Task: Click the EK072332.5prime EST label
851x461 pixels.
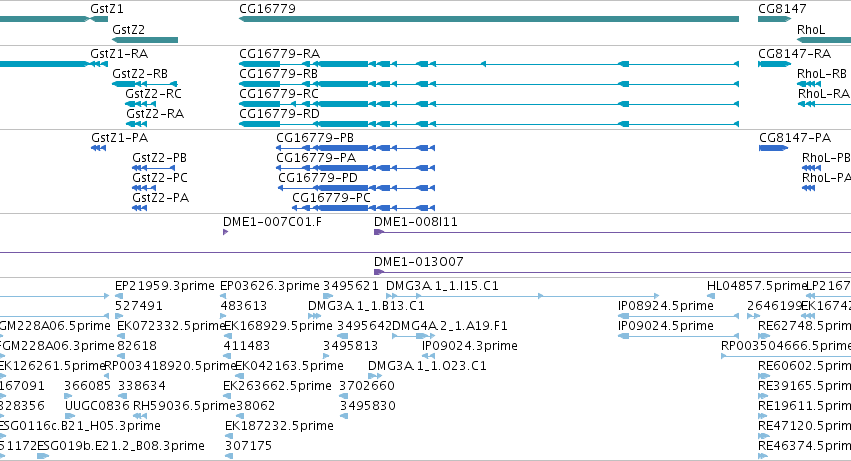Action: [x=172, y=326]
